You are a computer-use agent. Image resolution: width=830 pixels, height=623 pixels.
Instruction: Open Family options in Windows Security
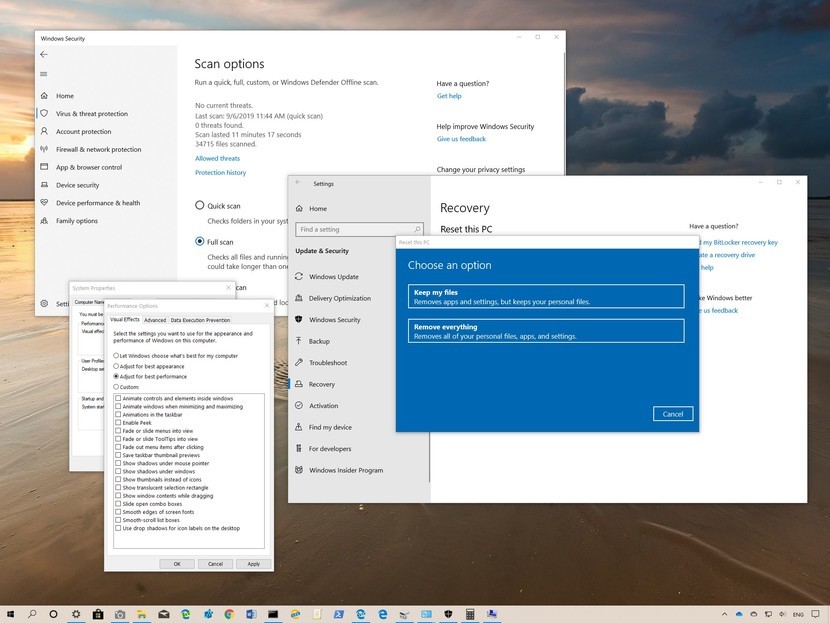pyautogui.click(x=78, y=220)
